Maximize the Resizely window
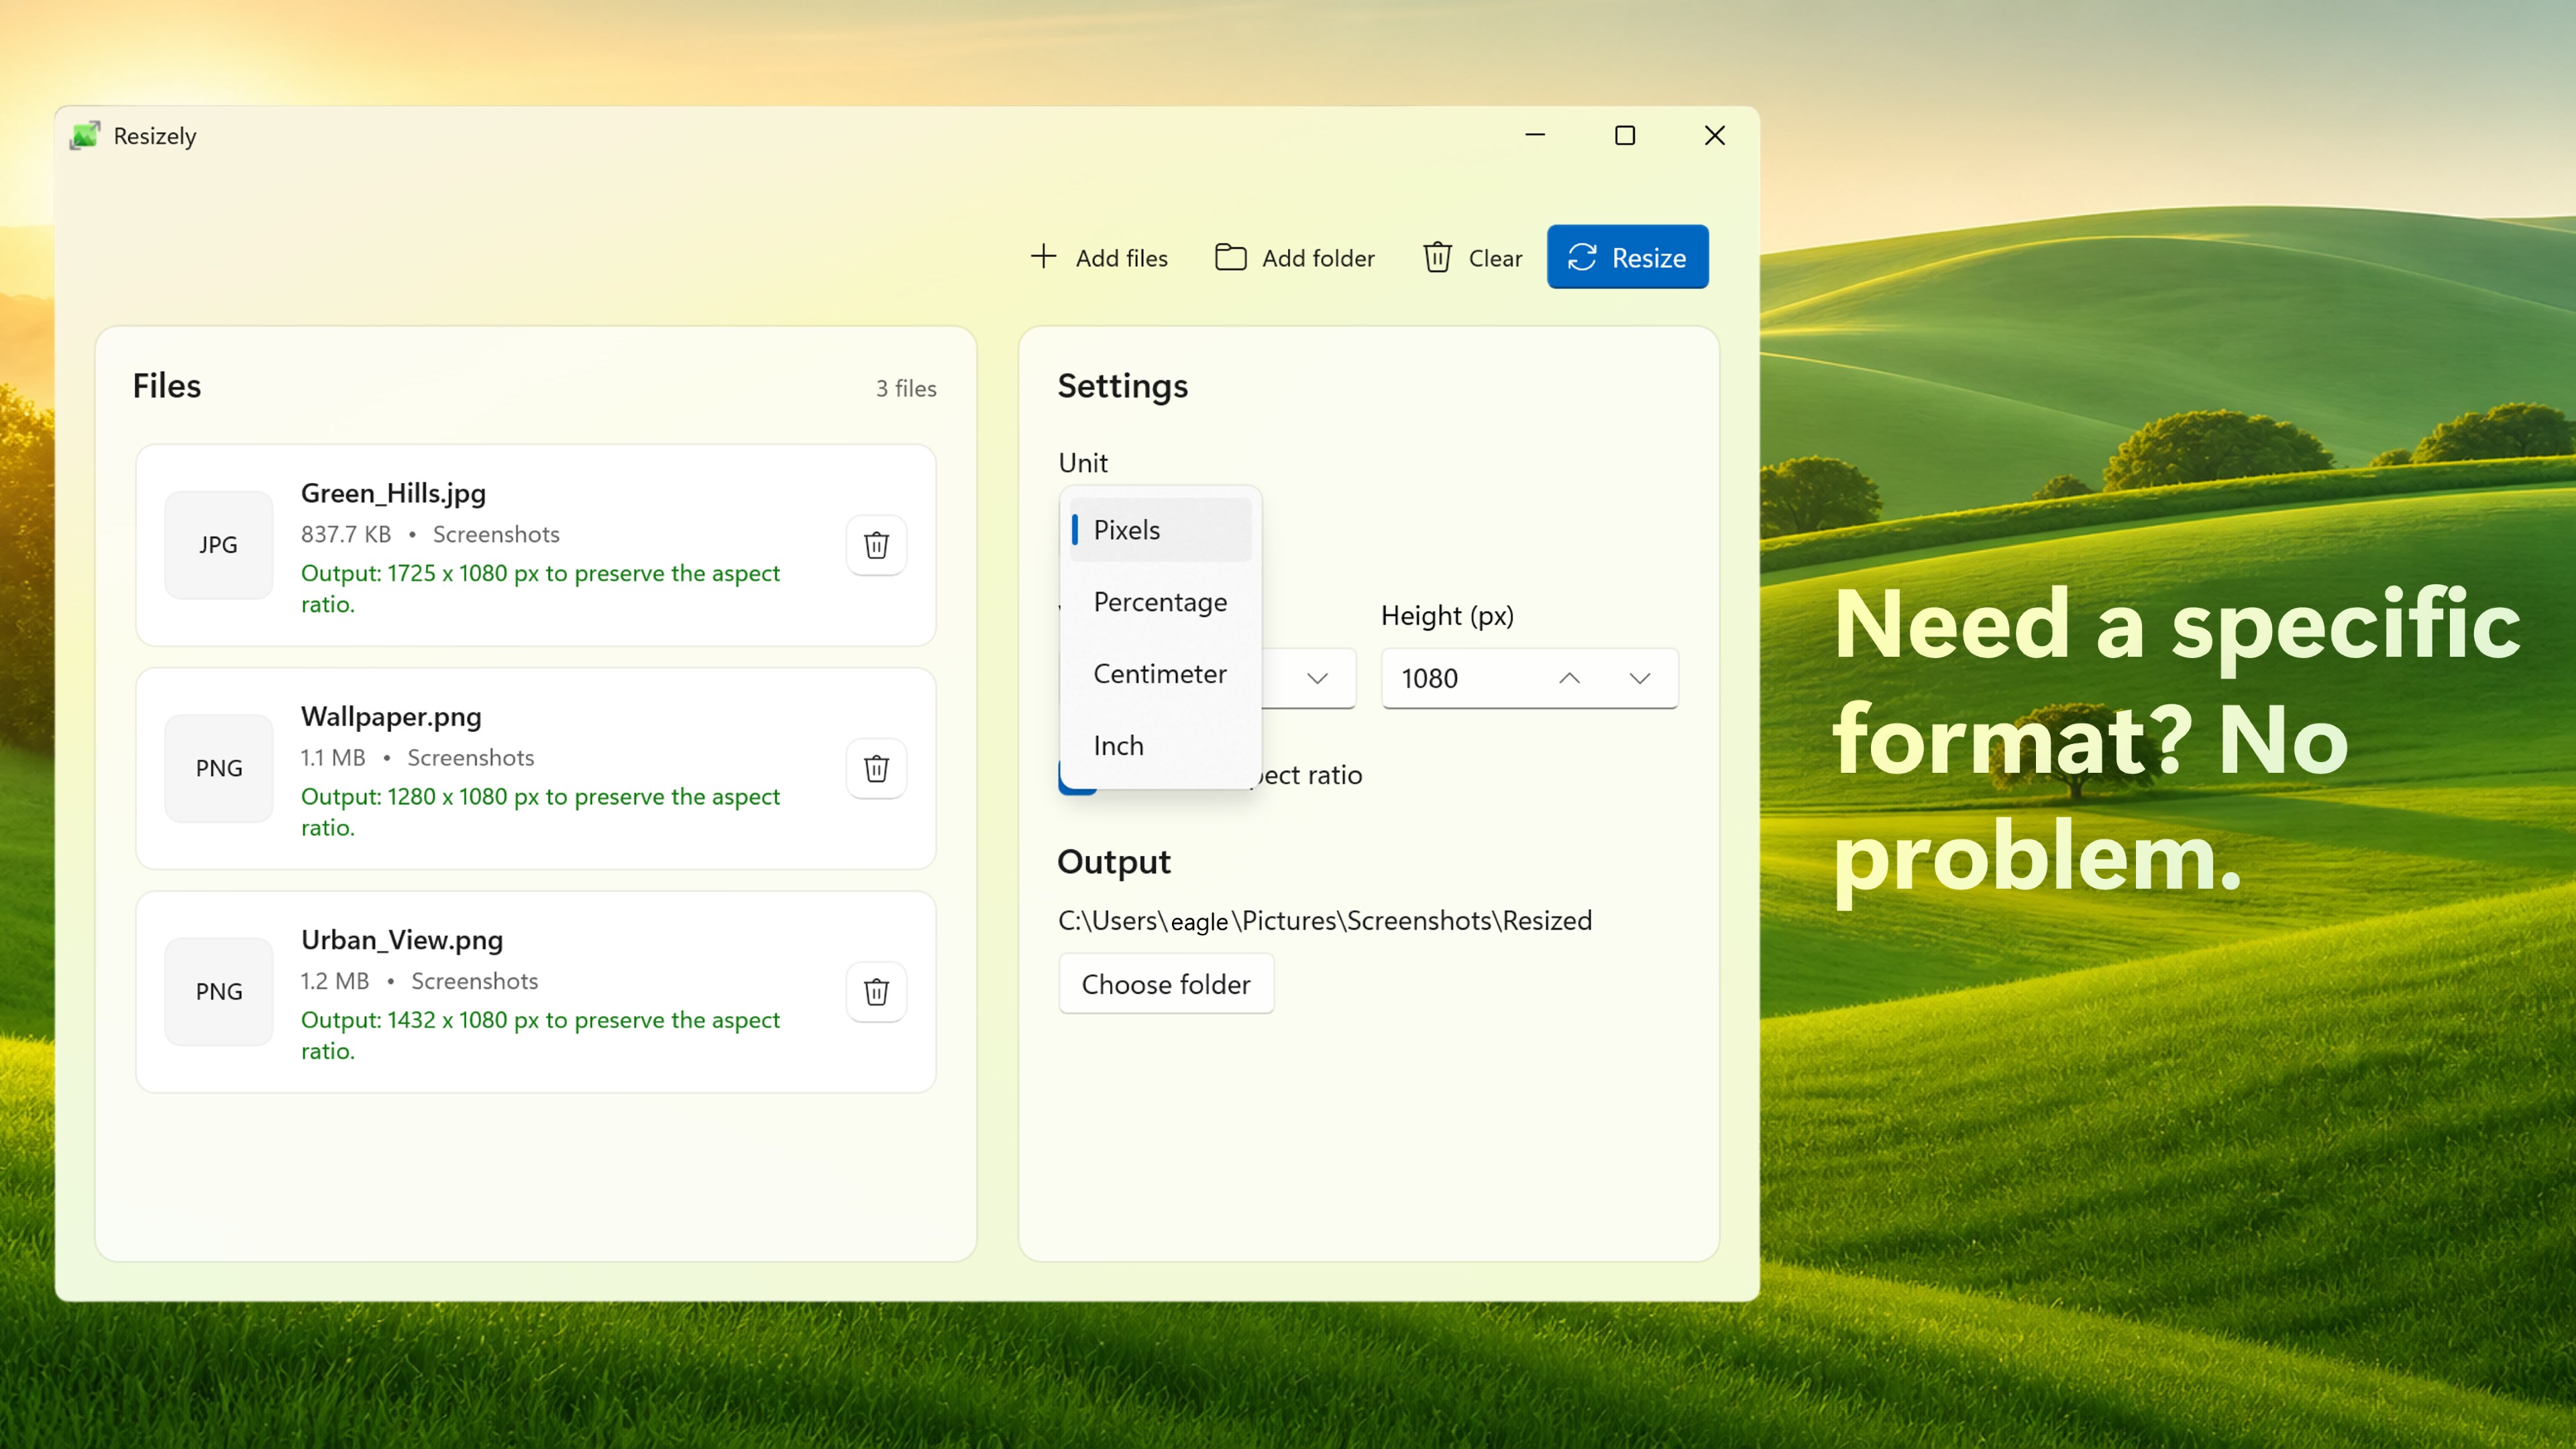This screenshot has width=2576, height=1449. (x=1625, y=135)
